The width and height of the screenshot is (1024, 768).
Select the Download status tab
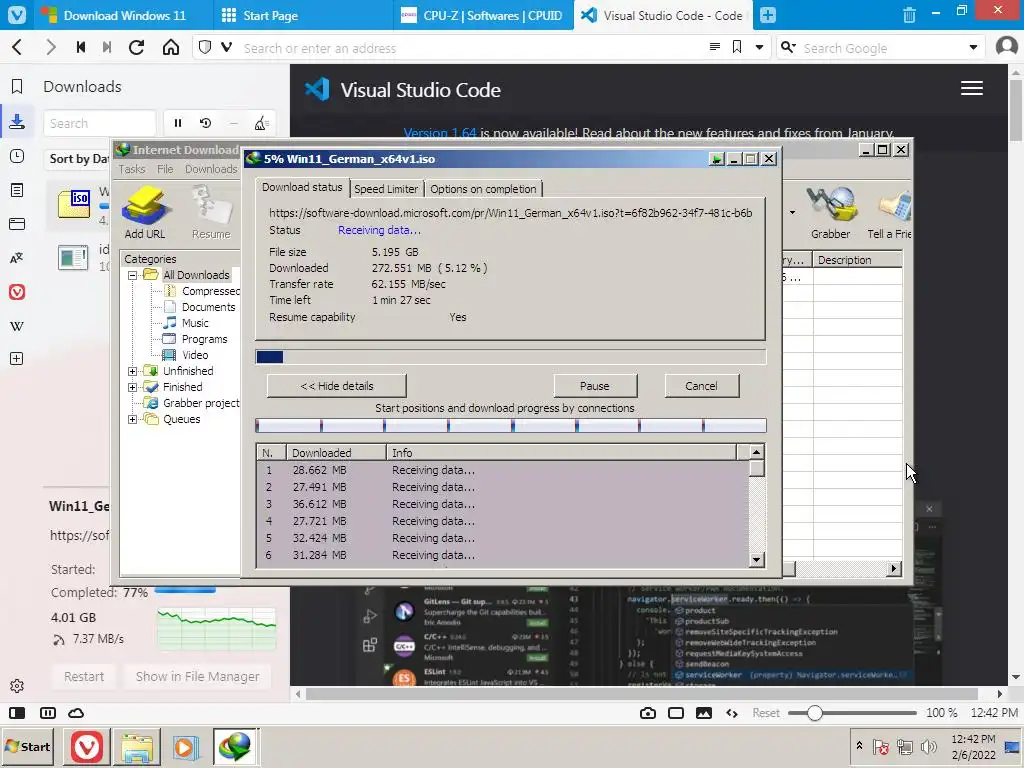pos(302,187)
